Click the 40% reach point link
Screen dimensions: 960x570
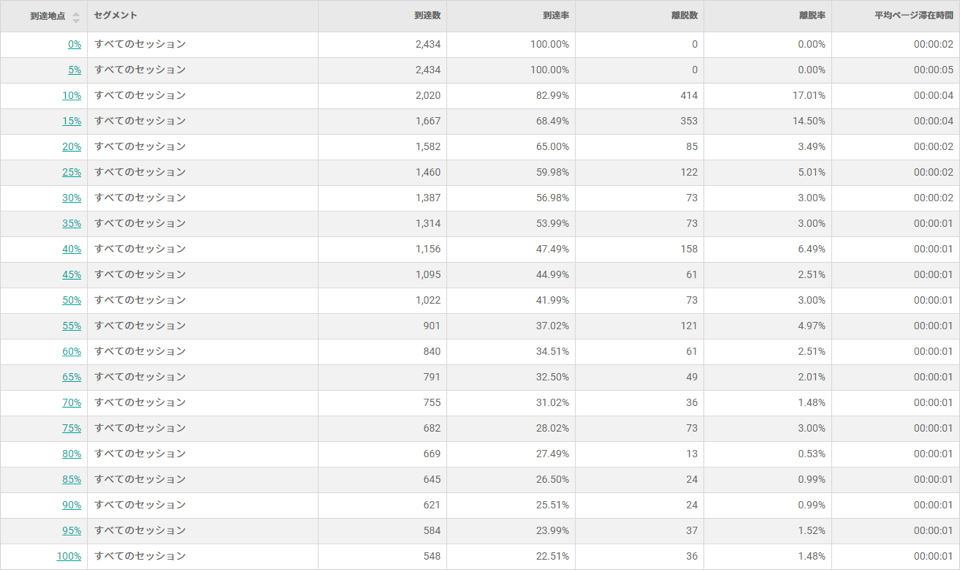[x=71, y=249]
